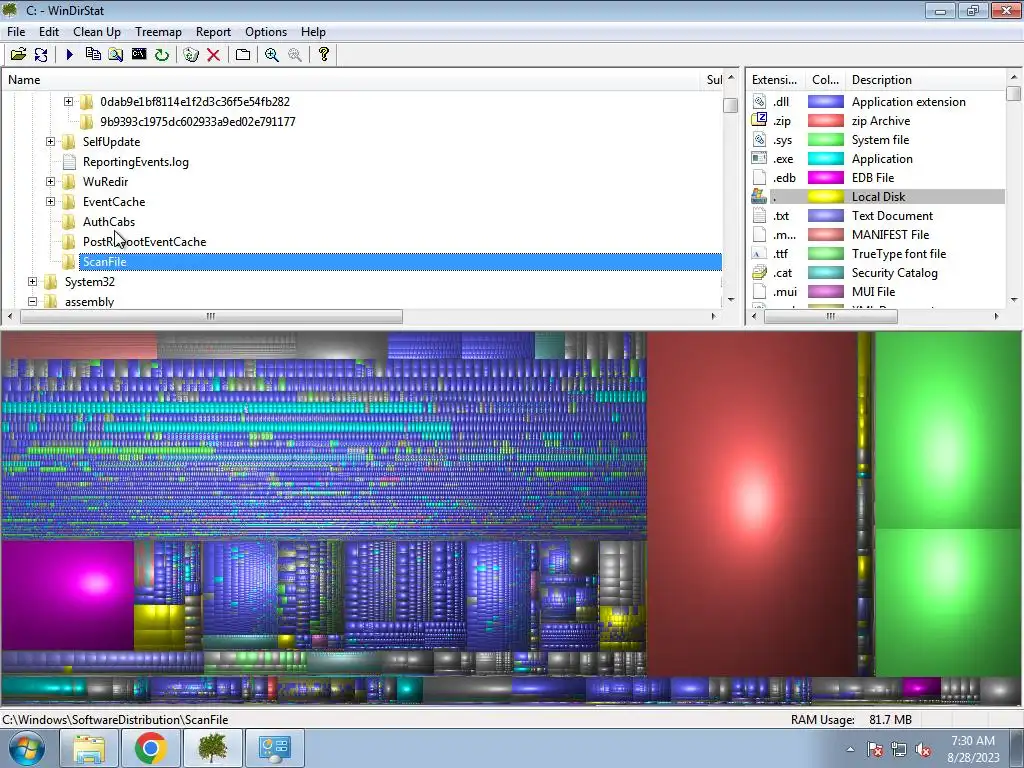Open the Windows Start orb
Viewport: 1024px width, 768px height.
(27, 748)
